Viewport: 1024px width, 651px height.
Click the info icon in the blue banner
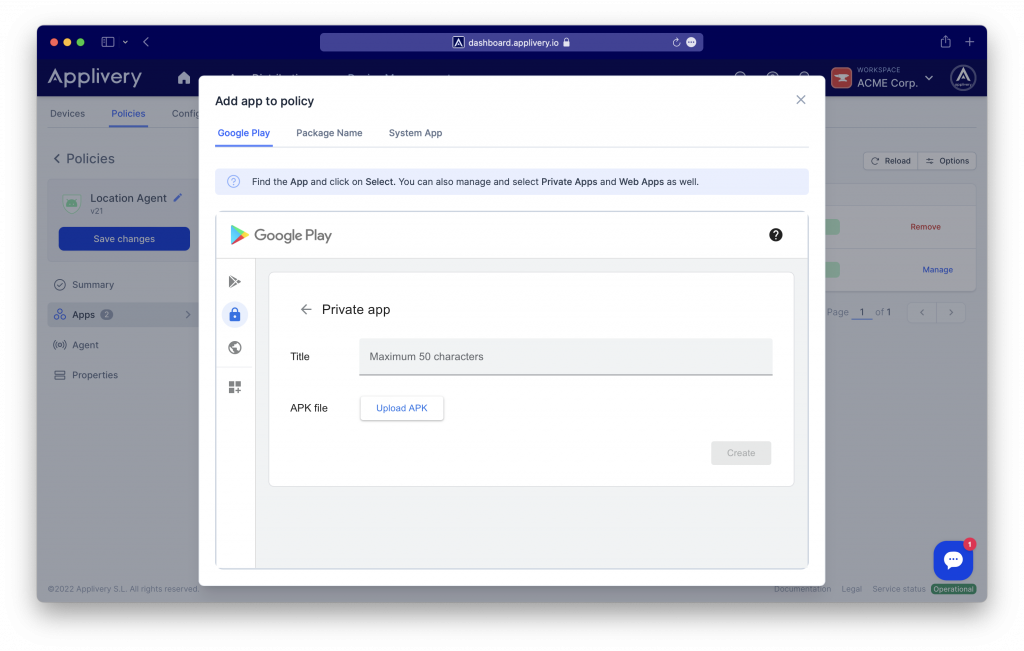pos(233,182)
